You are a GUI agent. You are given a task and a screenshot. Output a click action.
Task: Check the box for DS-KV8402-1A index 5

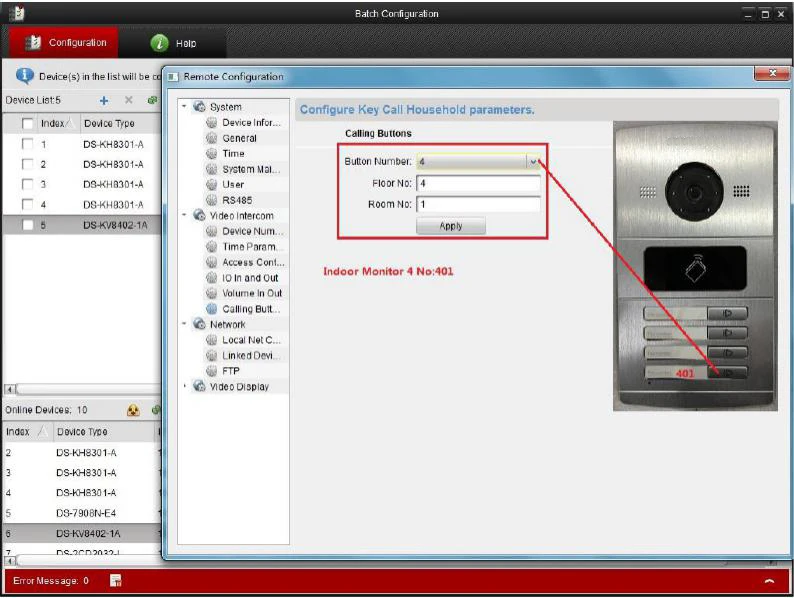click(x=27, y=225)
